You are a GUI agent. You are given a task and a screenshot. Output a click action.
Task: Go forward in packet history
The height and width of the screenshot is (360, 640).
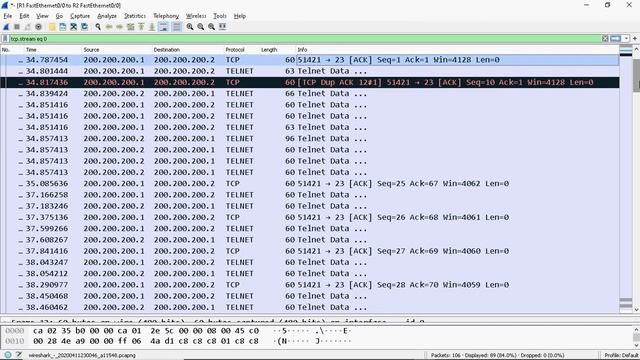point(119,27)
